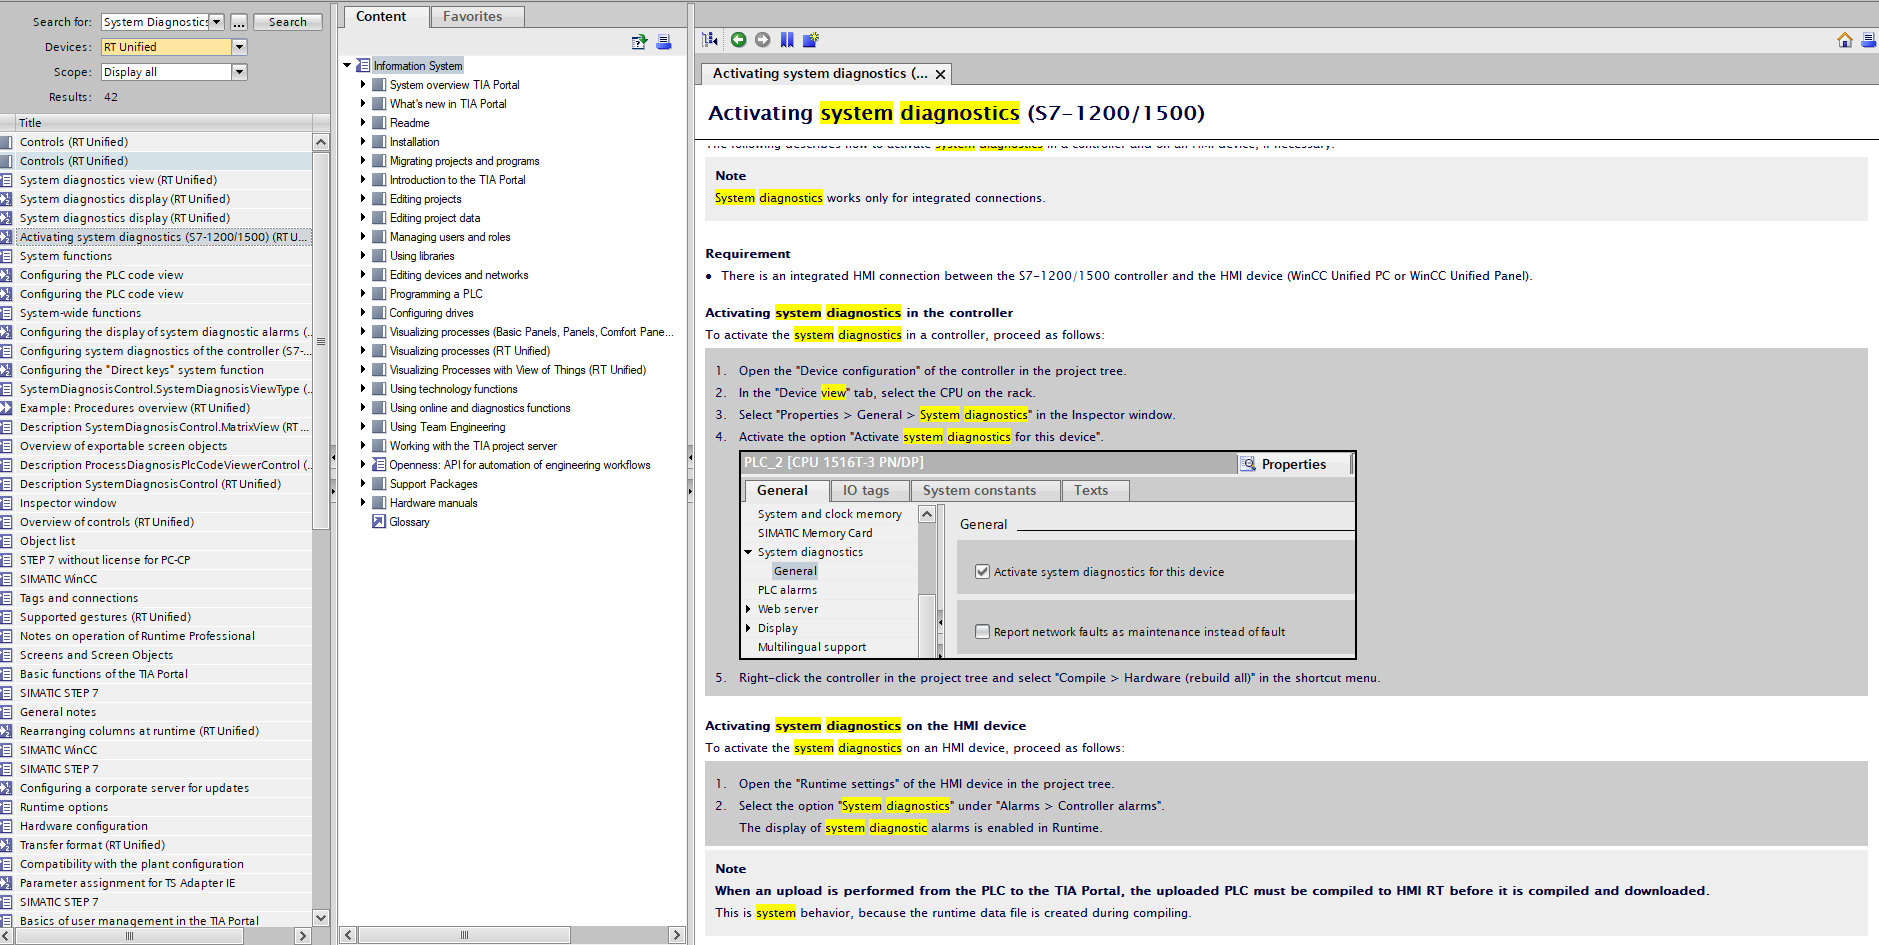The height and width of the screenshot is (945, 1879).
Task: Click the blue bookmarks icon in toolbar
Action: (x=787, y=40)
